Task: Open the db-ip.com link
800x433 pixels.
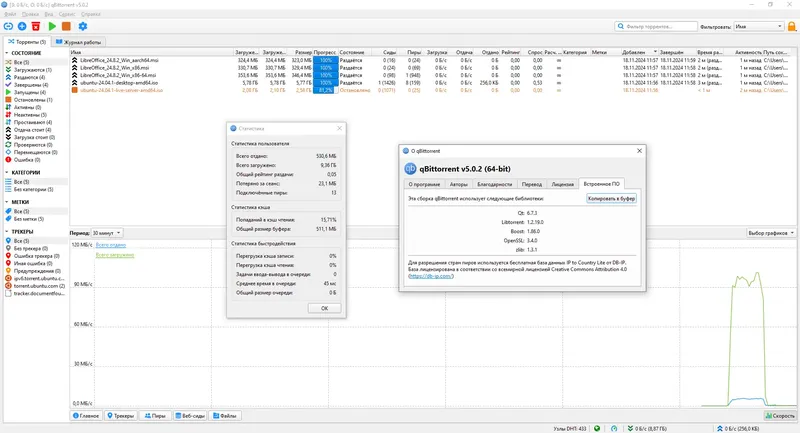Action: 431,276
